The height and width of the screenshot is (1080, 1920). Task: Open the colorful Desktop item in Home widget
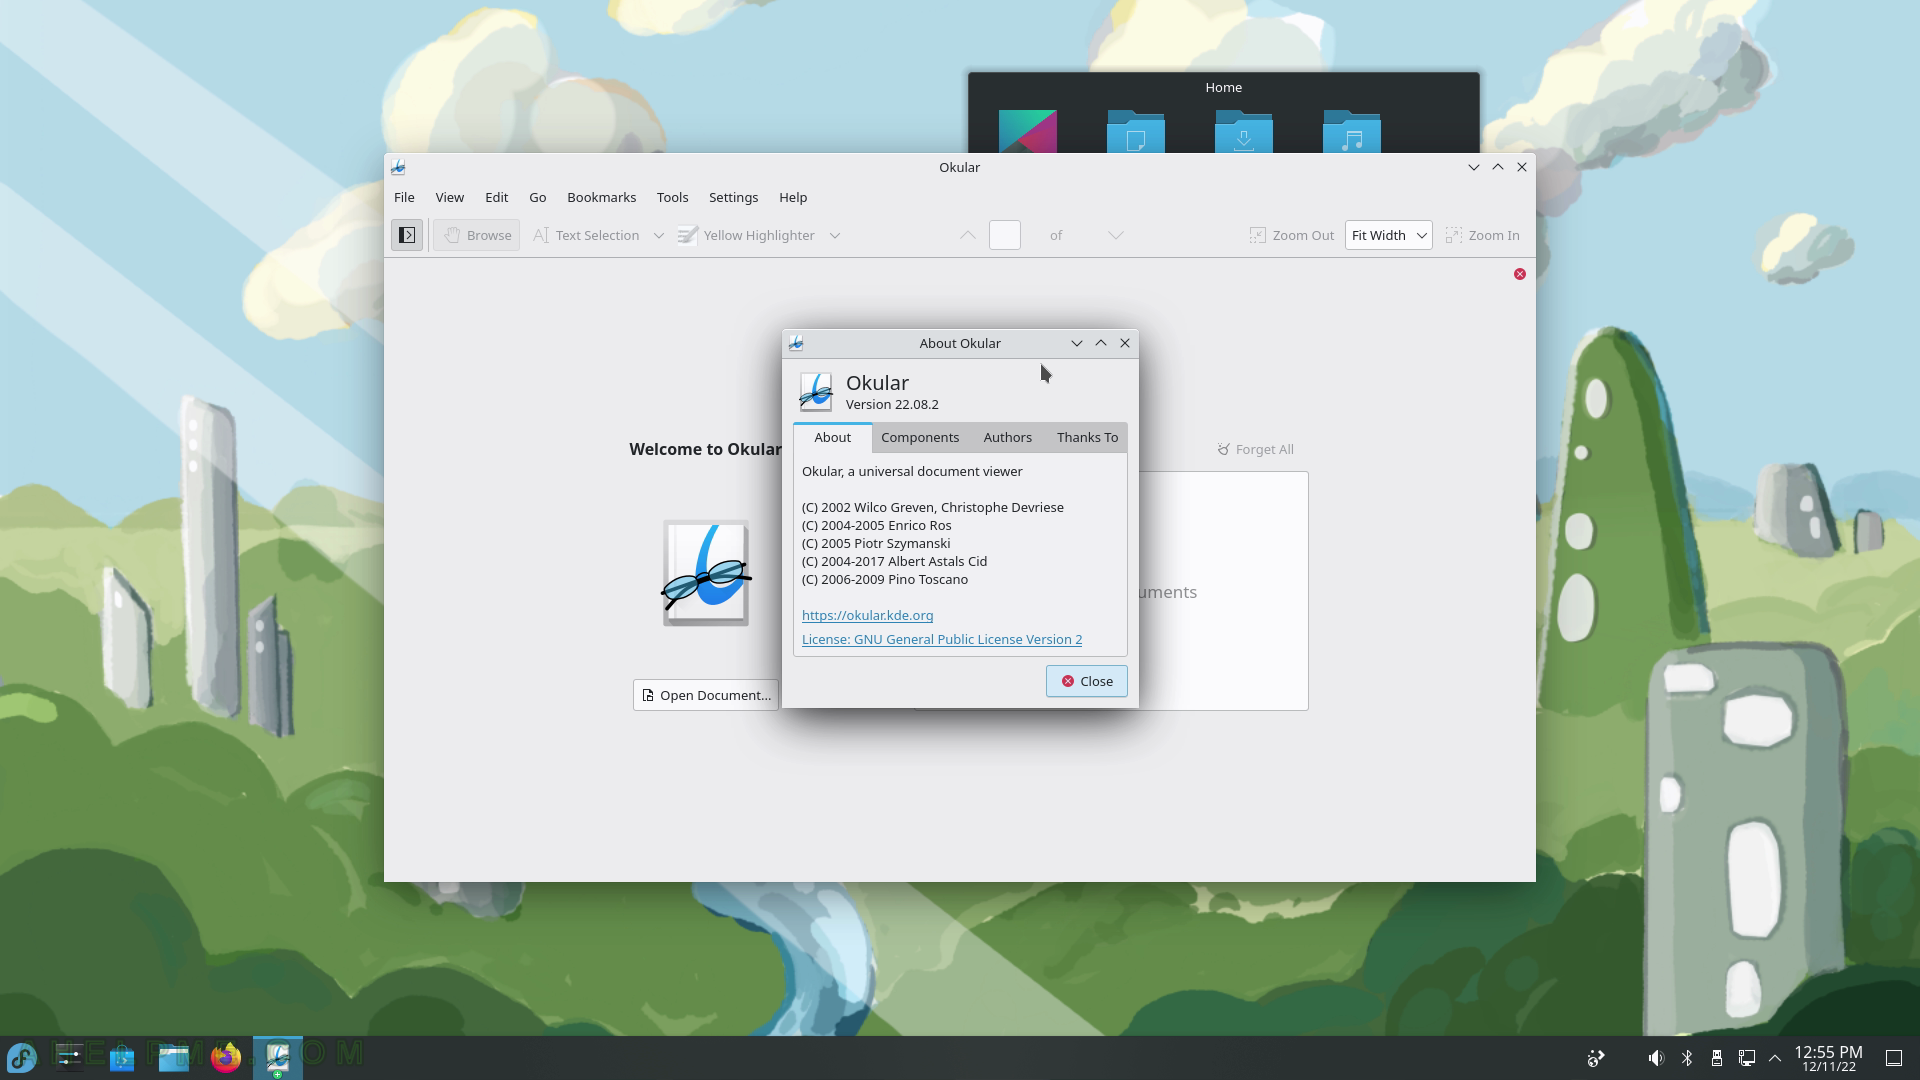pyautogui.click(x=1028, y=131)
